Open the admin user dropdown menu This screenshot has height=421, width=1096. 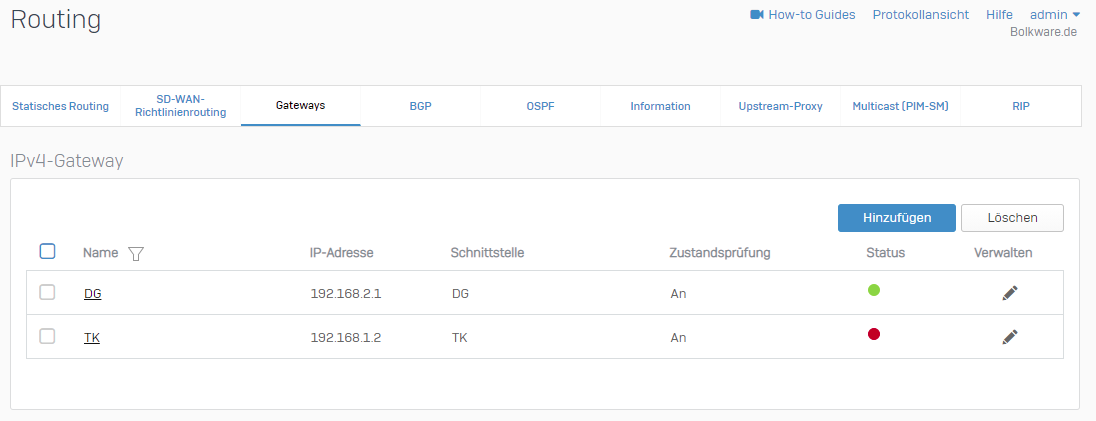[1055, 15]
